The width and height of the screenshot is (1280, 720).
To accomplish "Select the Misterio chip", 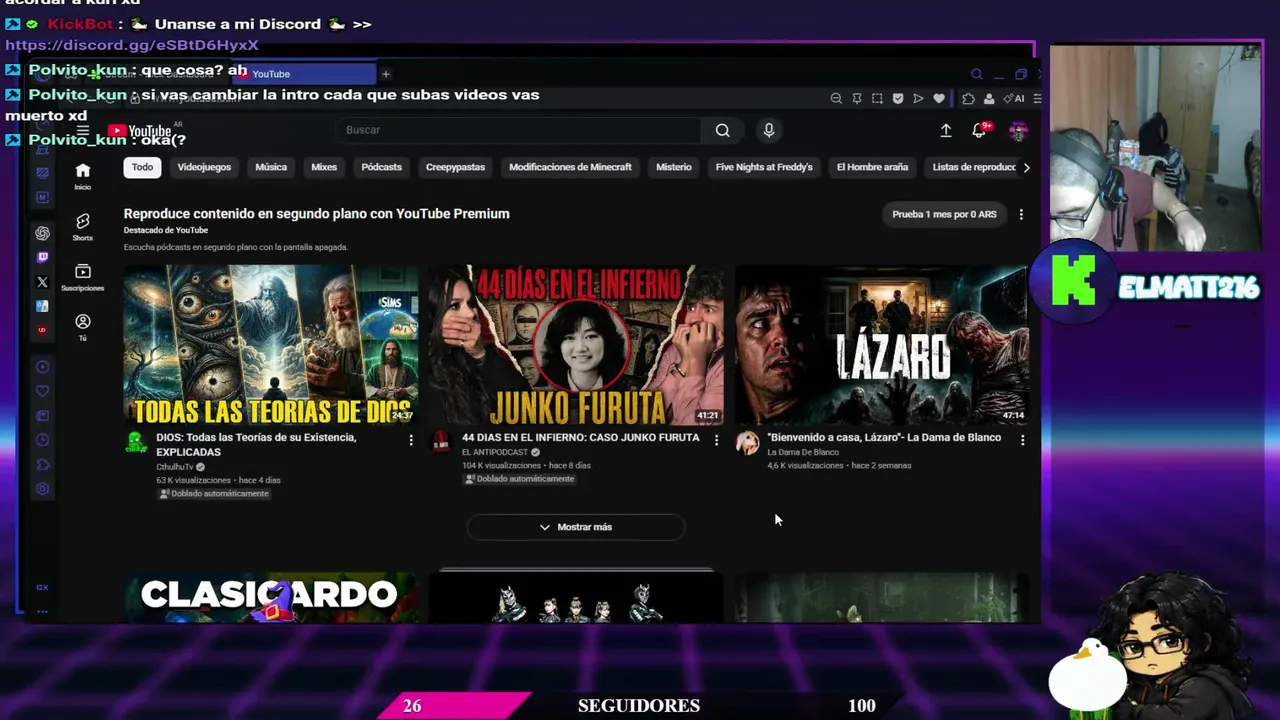I will pos(674,167).
